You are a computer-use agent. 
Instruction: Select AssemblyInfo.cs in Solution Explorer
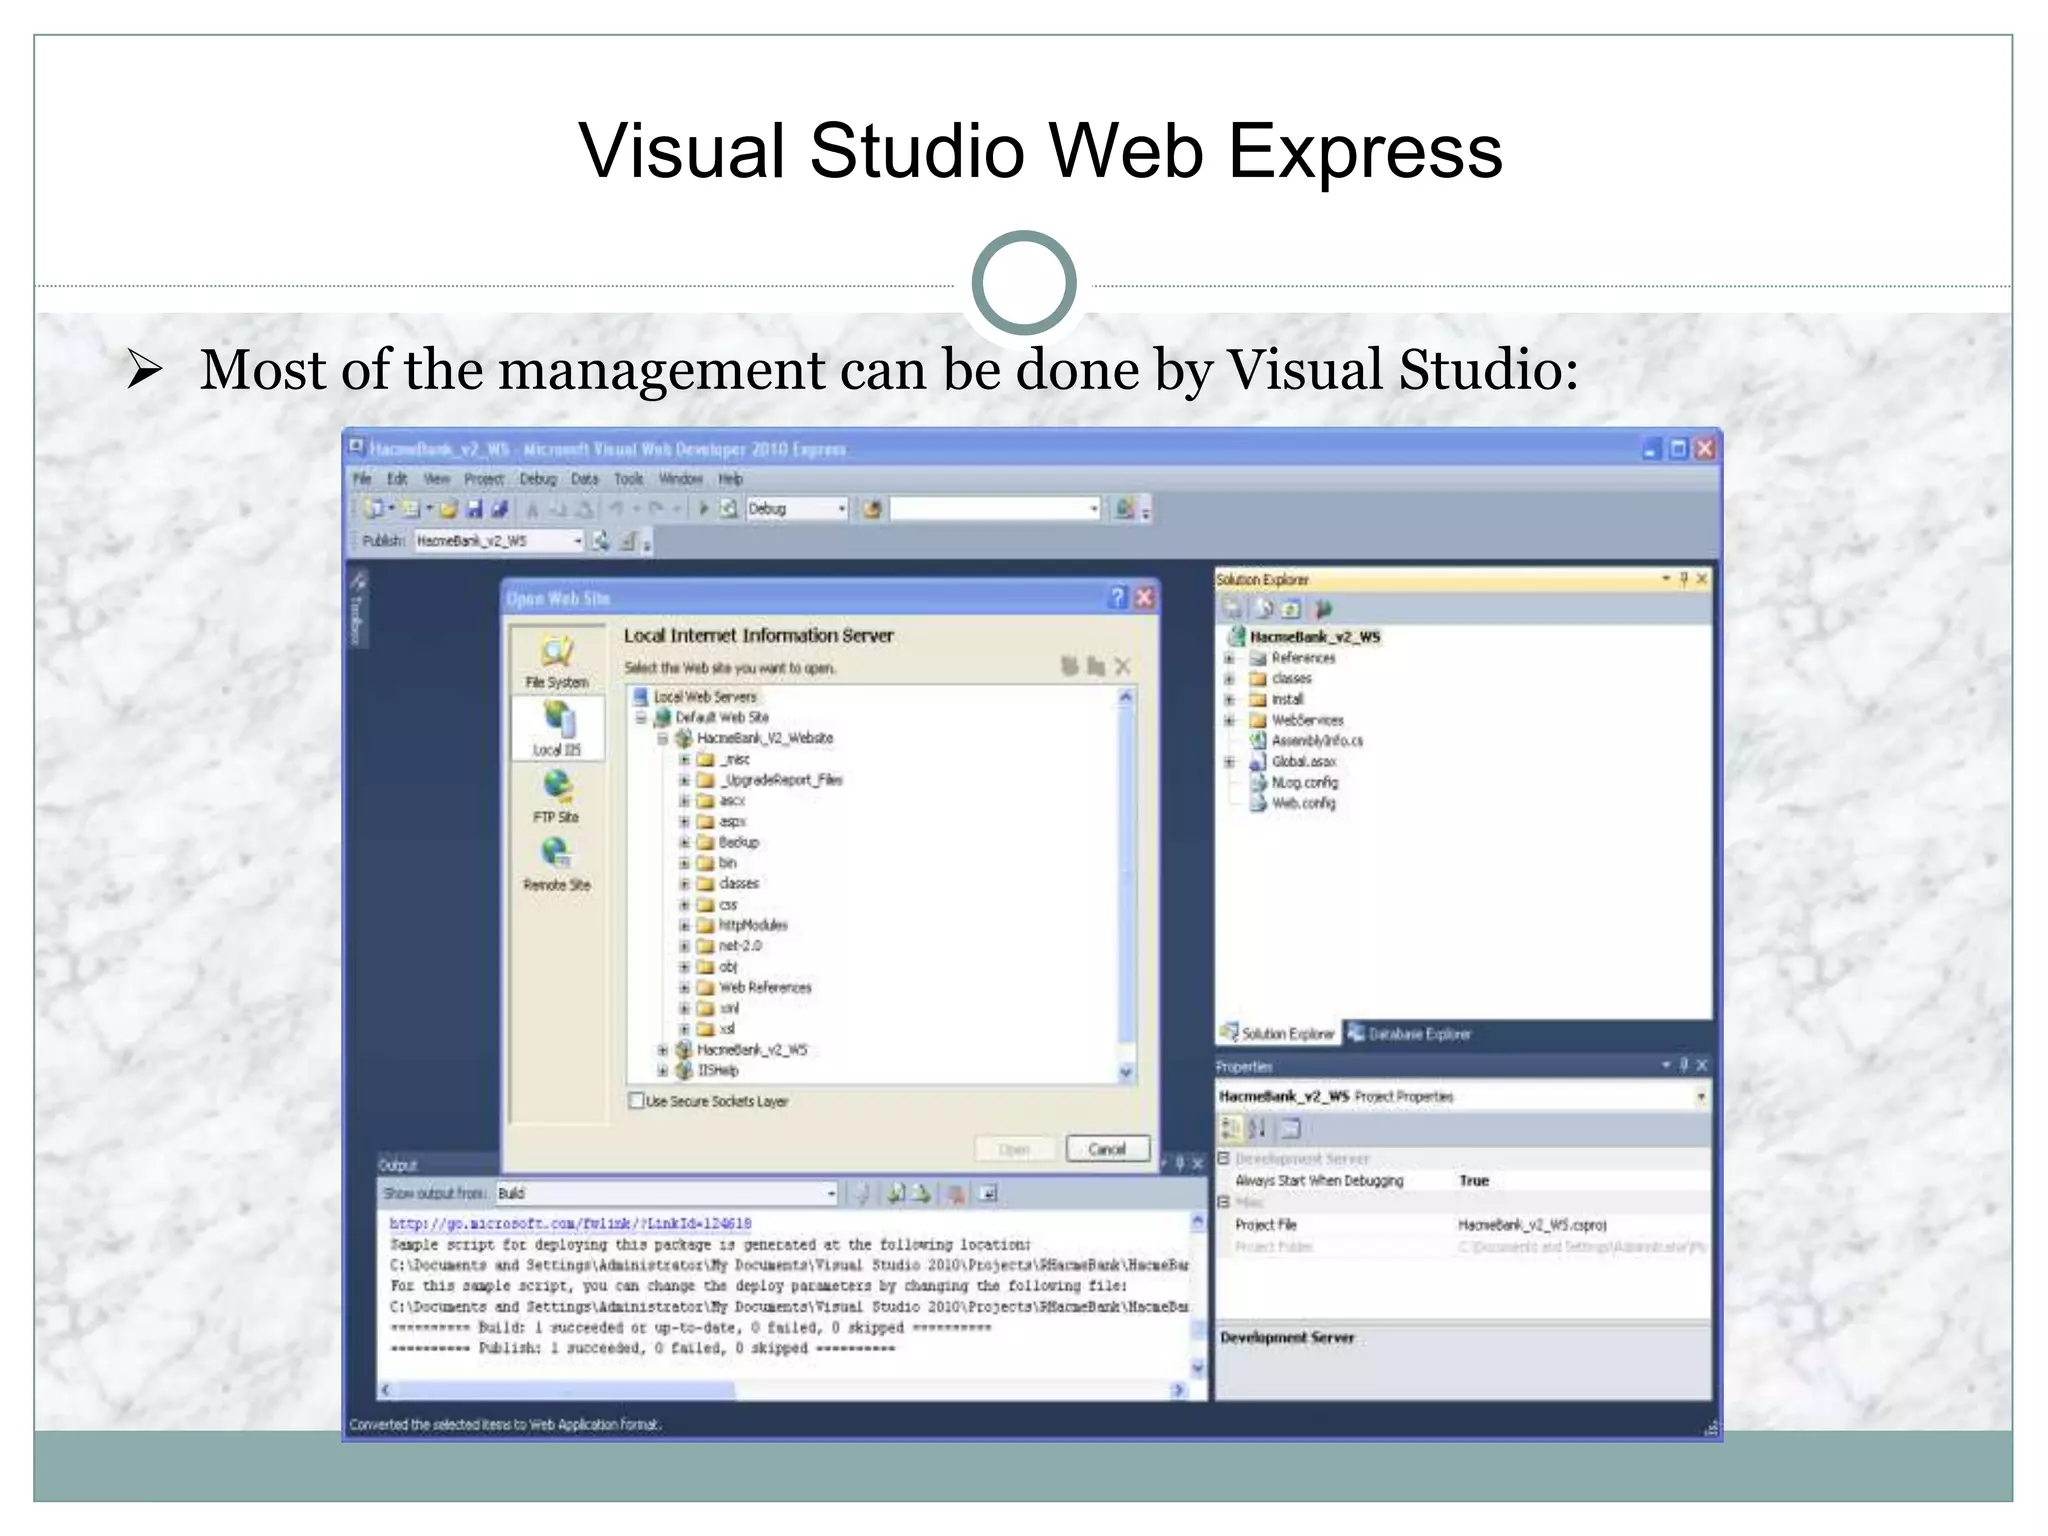[1317, 741]
